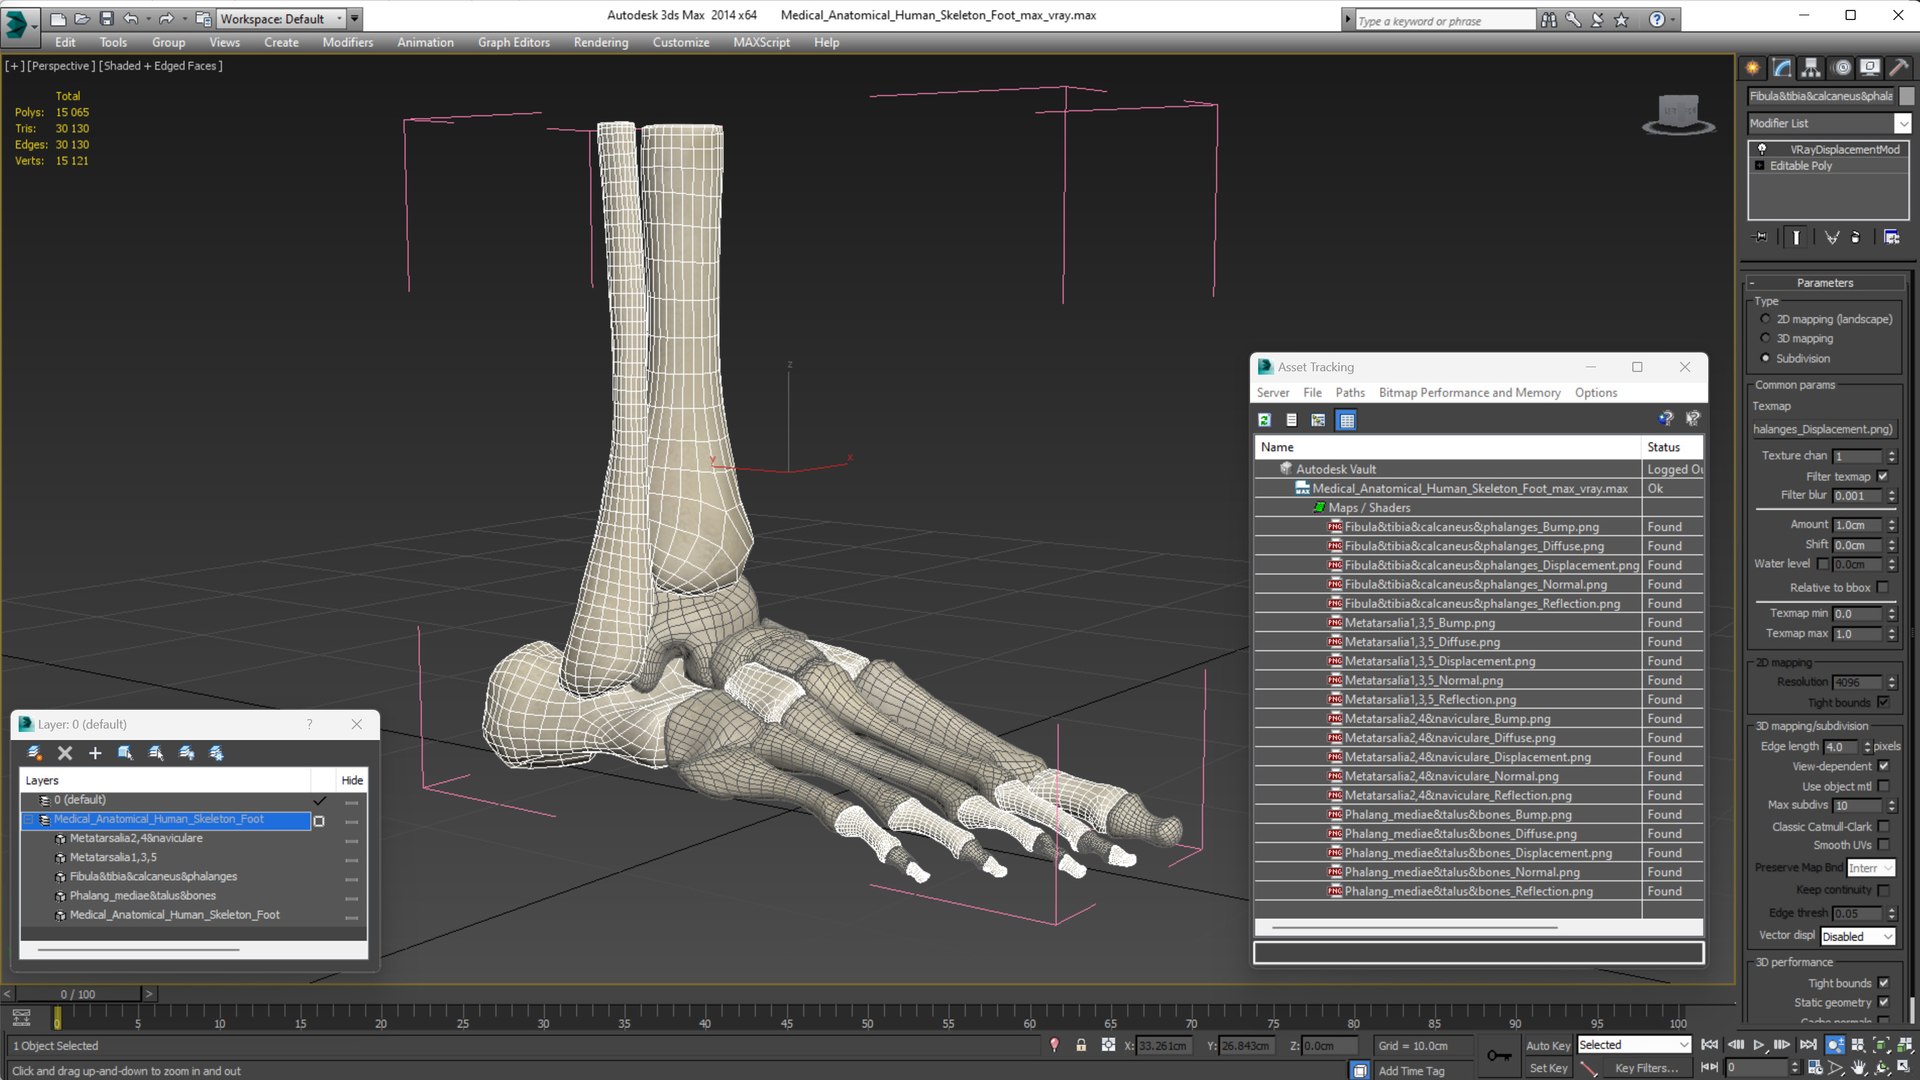Expand the Editable Poly modifier entry

1759,166
